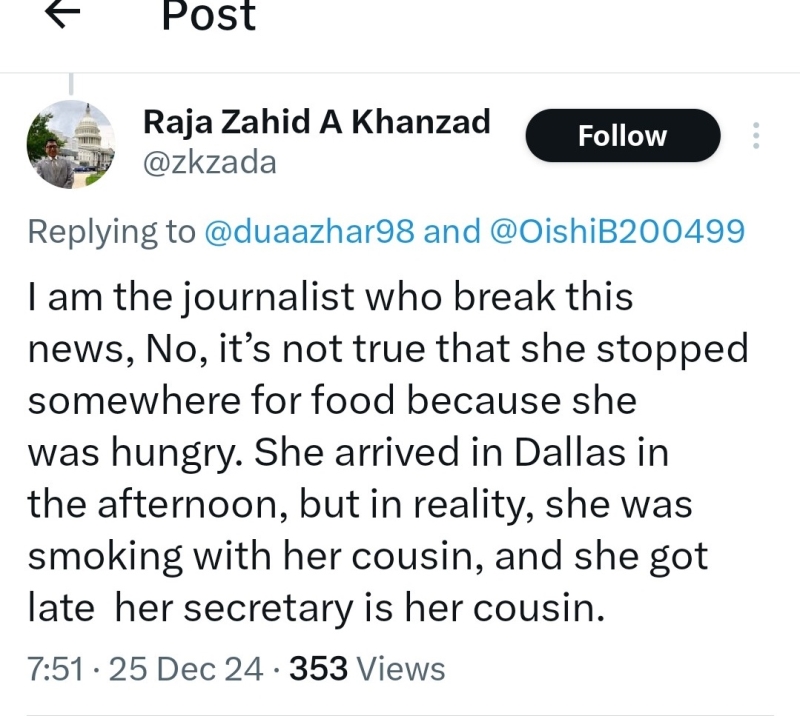Screen dimensions: 800x716
Task: Tap the thread connector line above avatar
Action: (71, 84)
